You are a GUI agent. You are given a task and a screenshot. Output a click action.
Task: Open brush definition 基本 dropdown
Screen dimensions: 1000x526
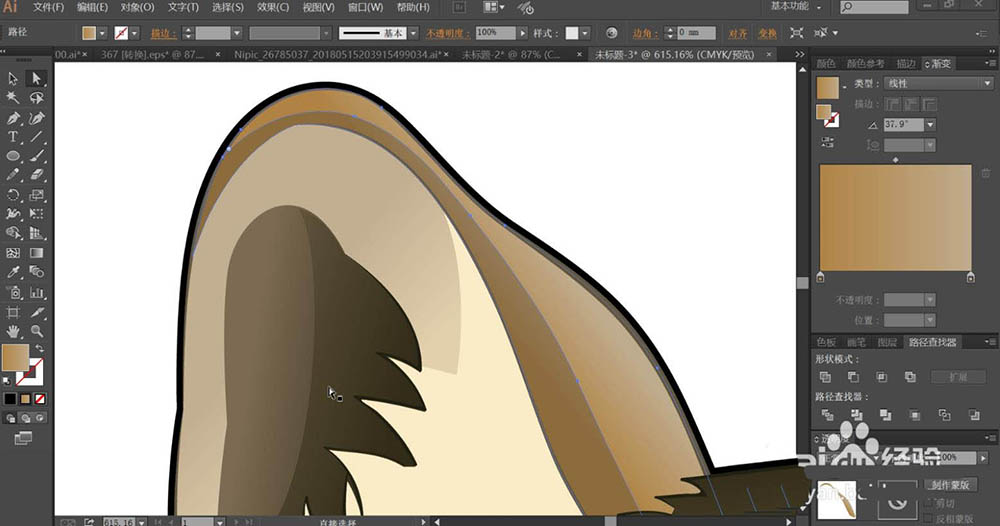coord(413,33)
